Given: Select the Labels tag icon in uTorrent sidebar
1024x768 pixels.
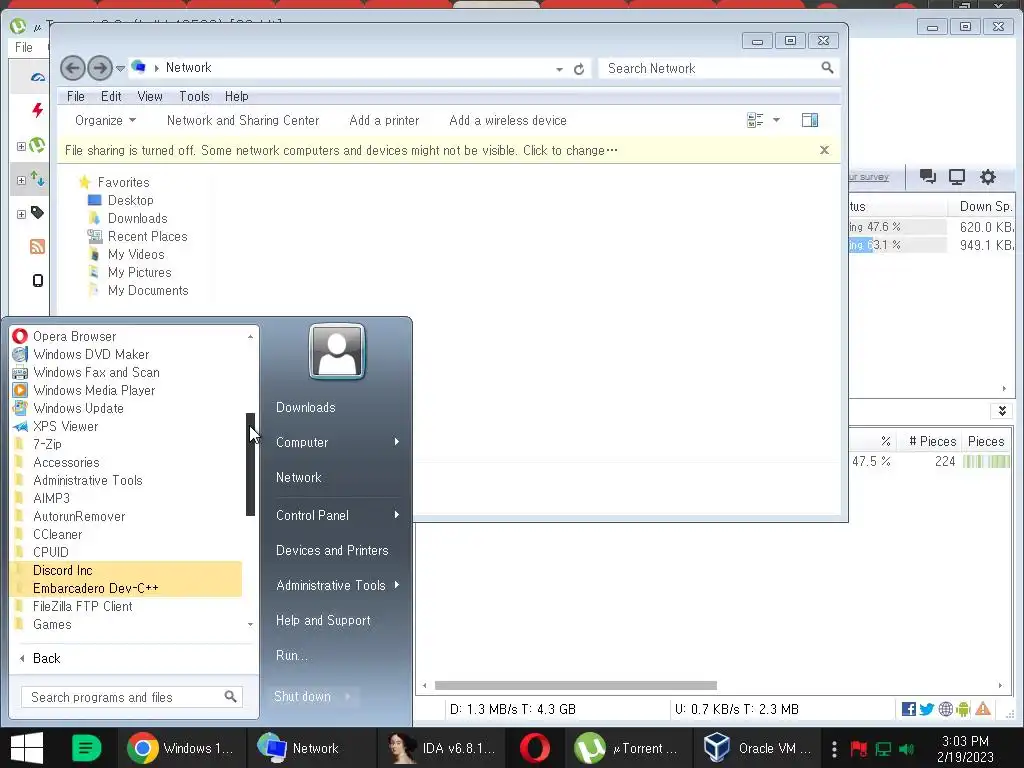Looking at the screenshot, I should (37, 212).
